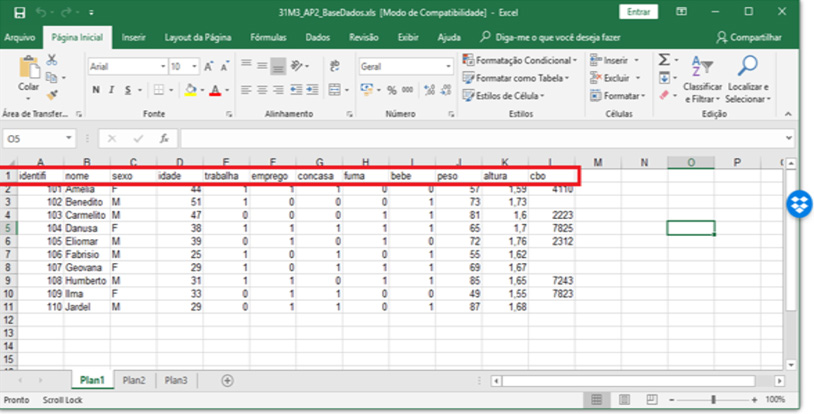Open Estilos de Célula menu
814x414 pixels.
(503, 96)
